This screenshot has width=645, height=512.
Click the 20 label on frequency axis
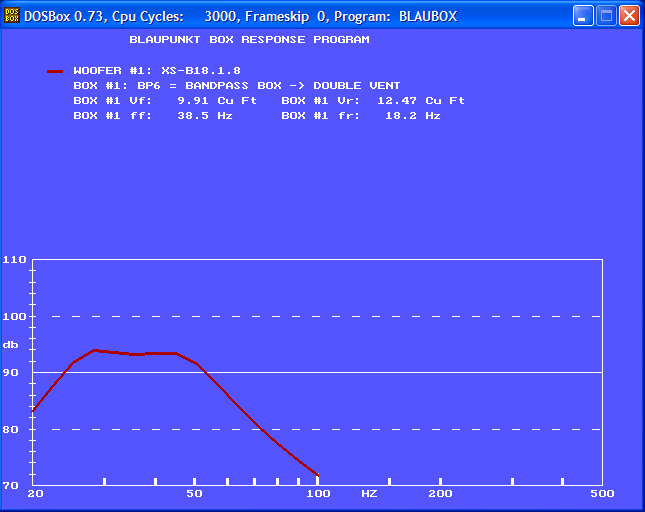(x=35, y=494)
